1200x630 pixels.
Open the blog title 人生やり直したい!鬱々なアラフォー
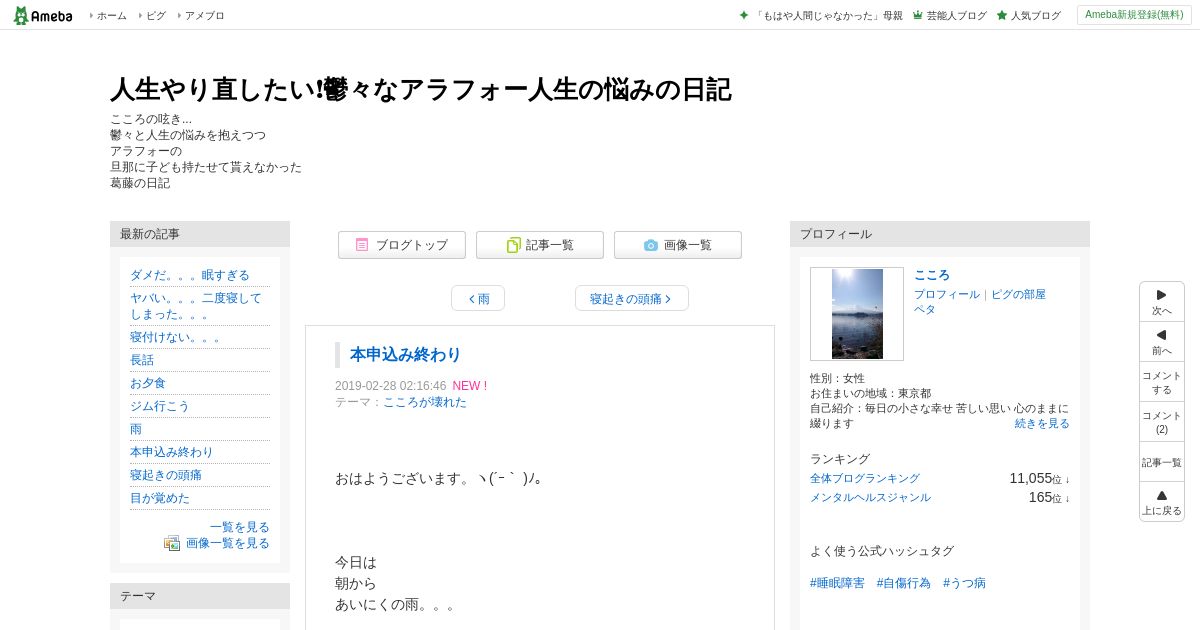click(420, 89)
